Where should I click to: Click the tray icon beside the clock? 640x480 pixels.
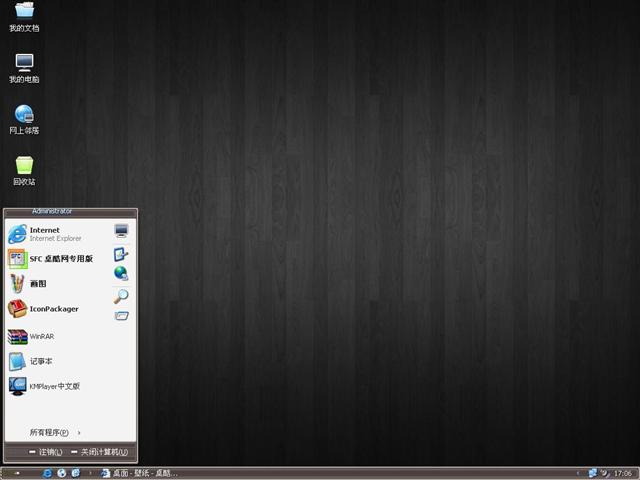(x=605, y=473)
